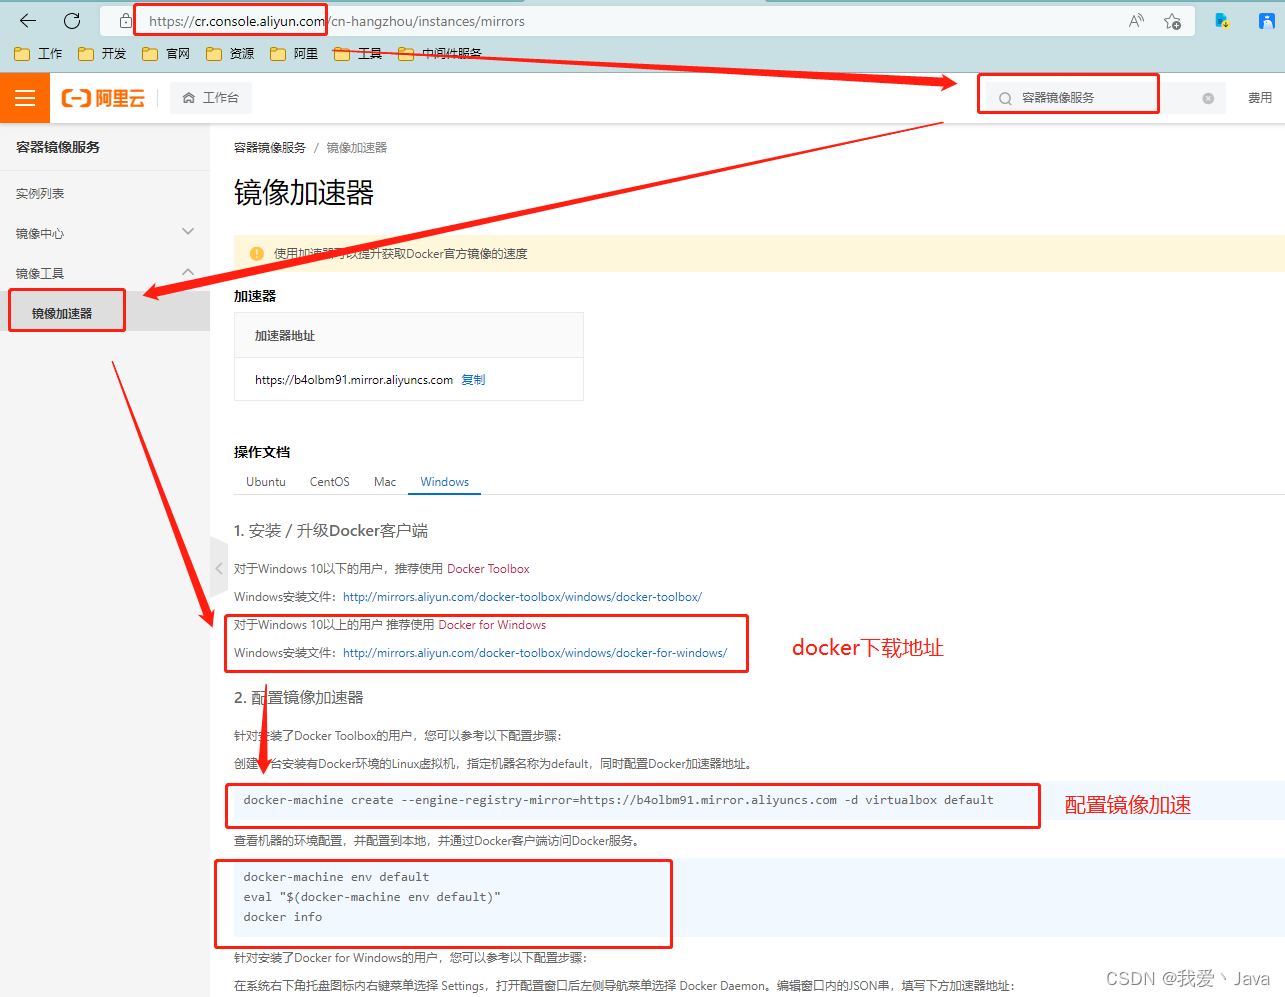Open the orange hamburger menu
The width and height of the screenshot is (1285, 997).
[25, 98]
